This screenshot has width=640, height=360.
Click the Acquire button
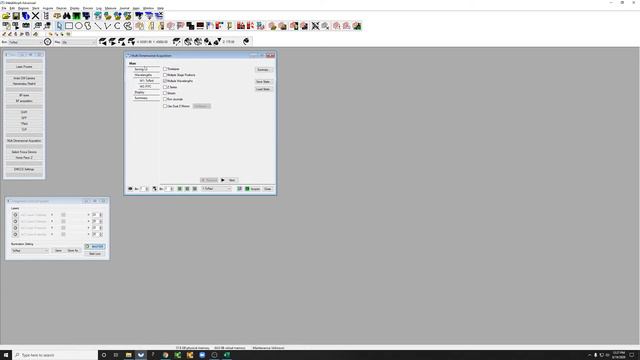pyautogui.click(x=252, y=189)
